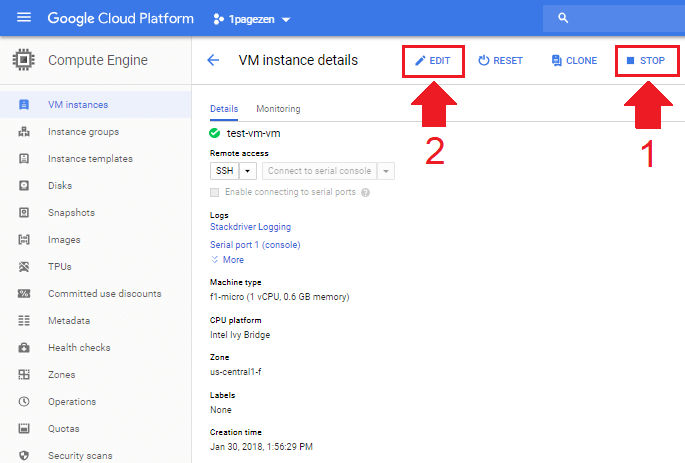Screen dimensions: 685x463
Task: Click the Operations clock icon
Action: [24, 401]
